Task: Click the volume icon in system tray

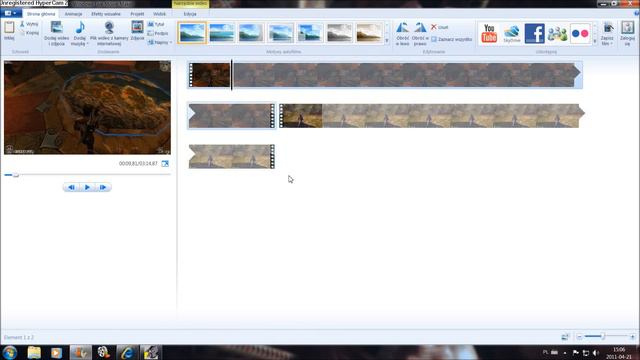Action: tap(596, 353)
